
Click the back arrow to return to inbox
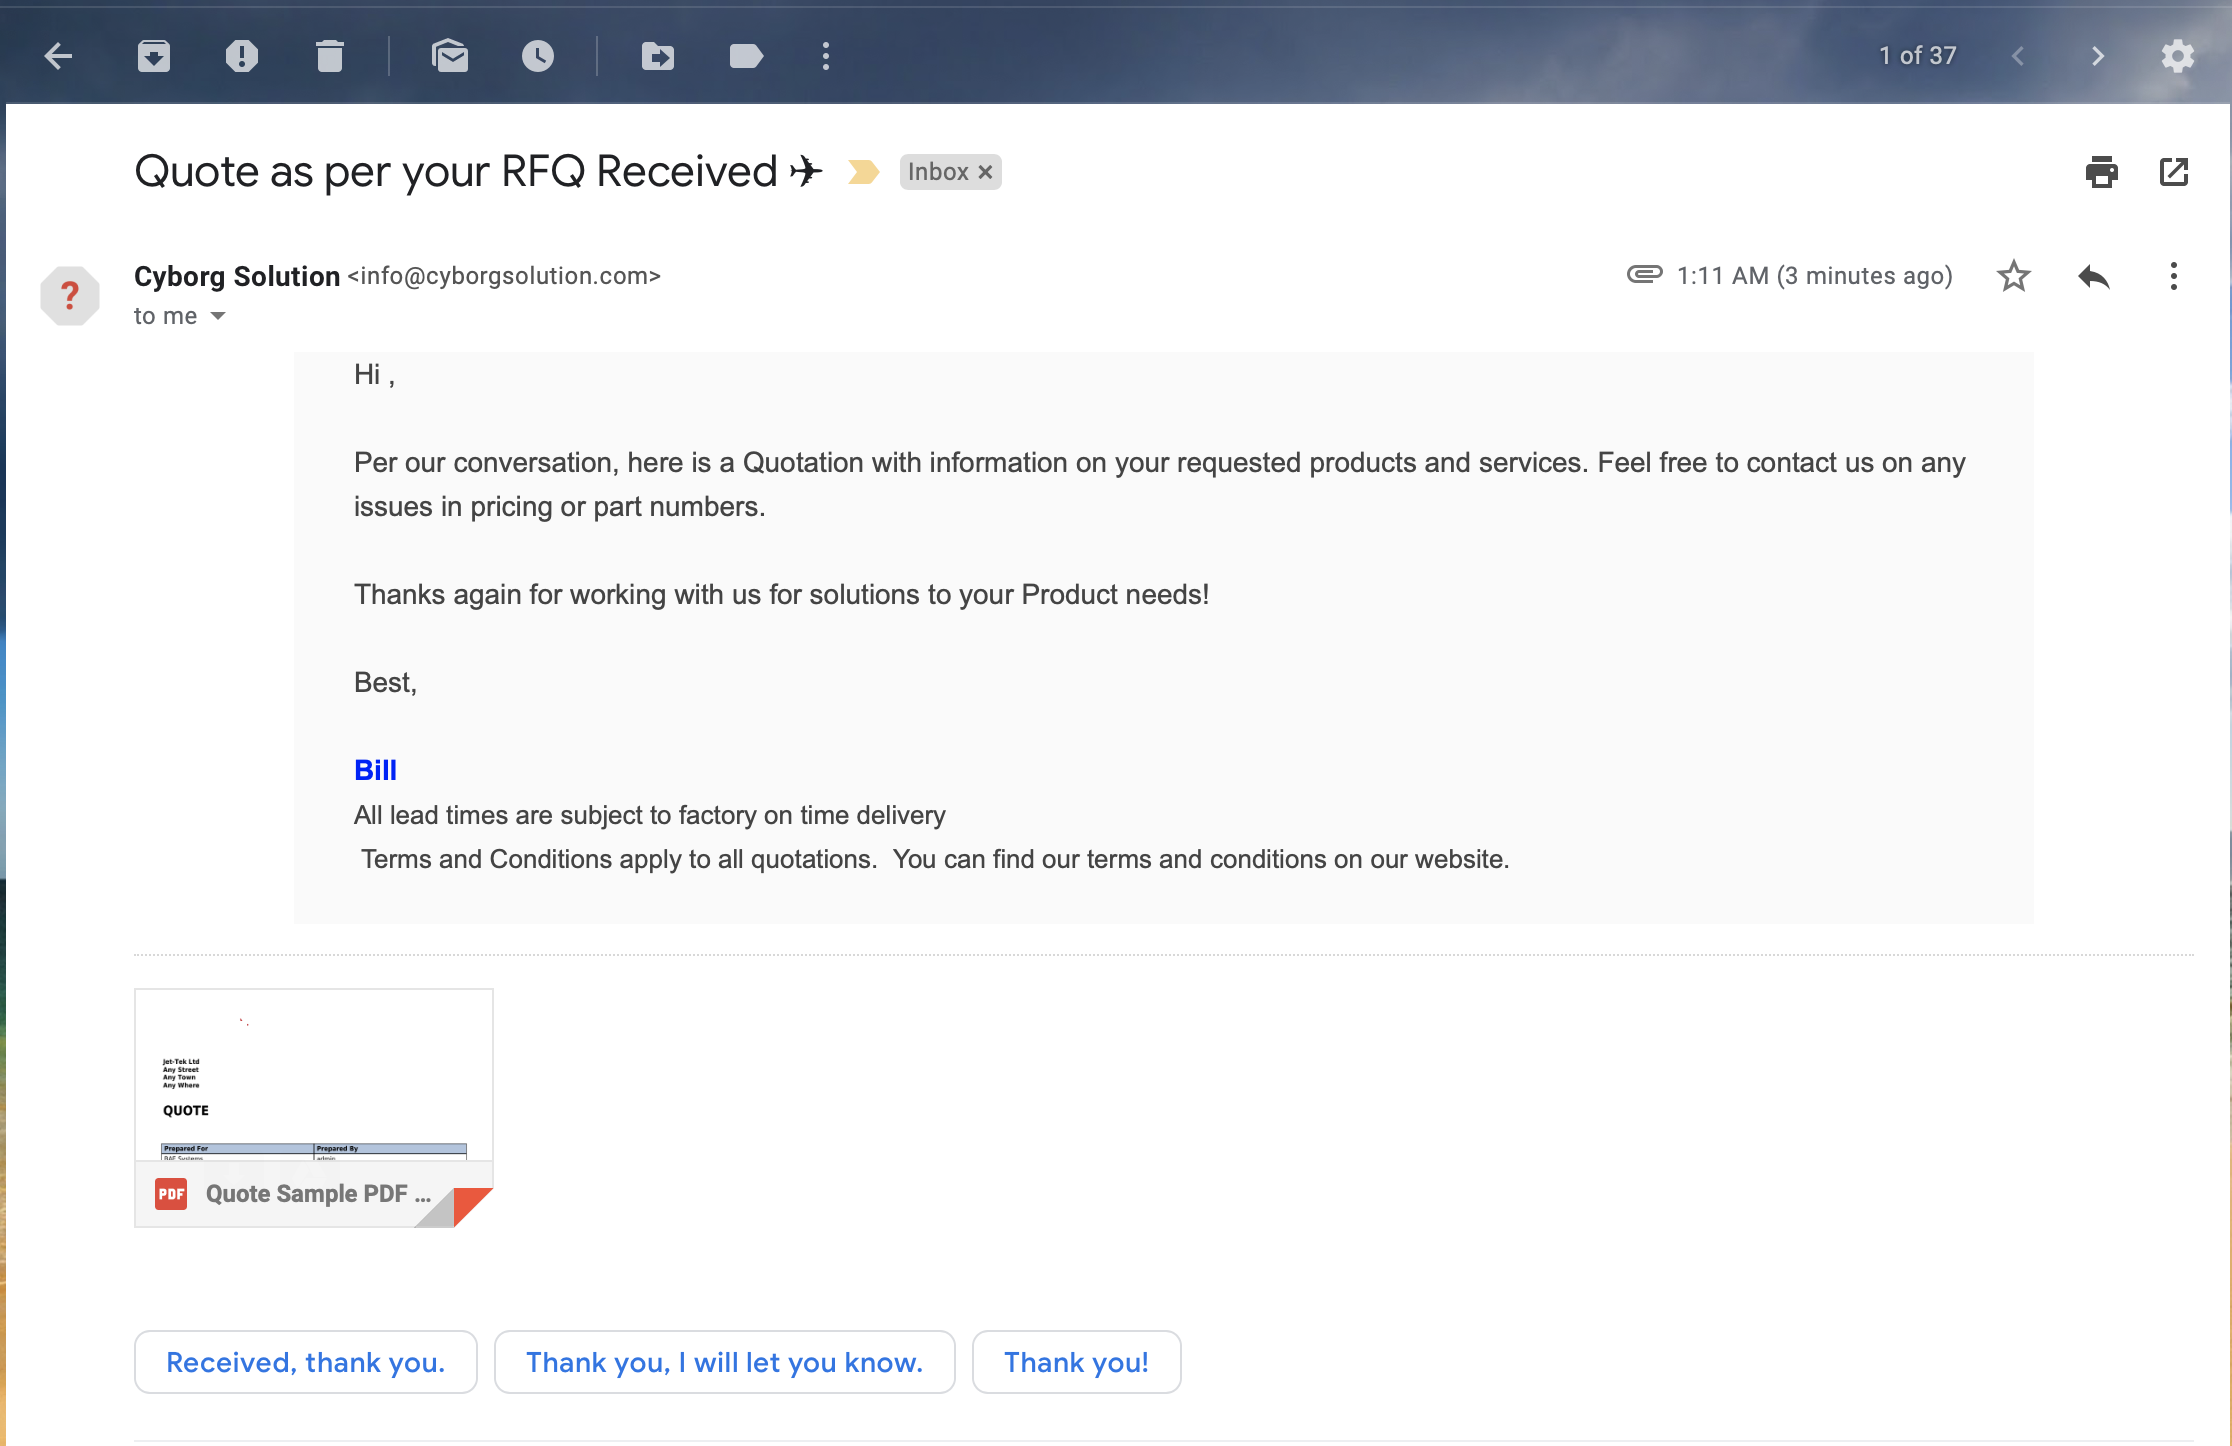[x=57, y=55]
